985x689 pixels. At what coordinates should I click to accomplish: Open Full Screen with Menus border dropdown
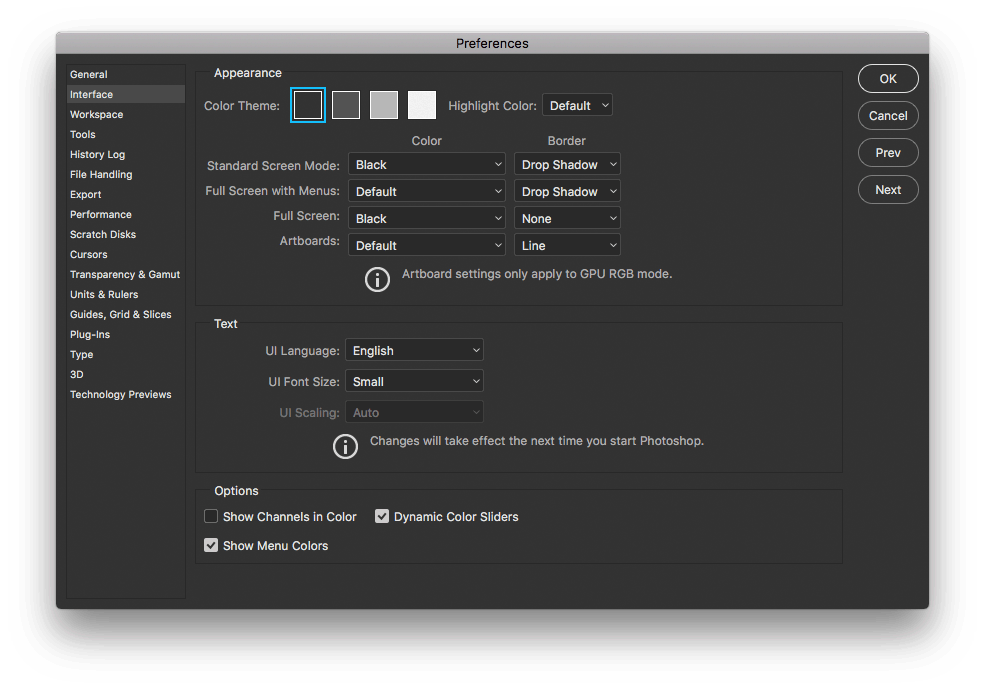[567, 192]
